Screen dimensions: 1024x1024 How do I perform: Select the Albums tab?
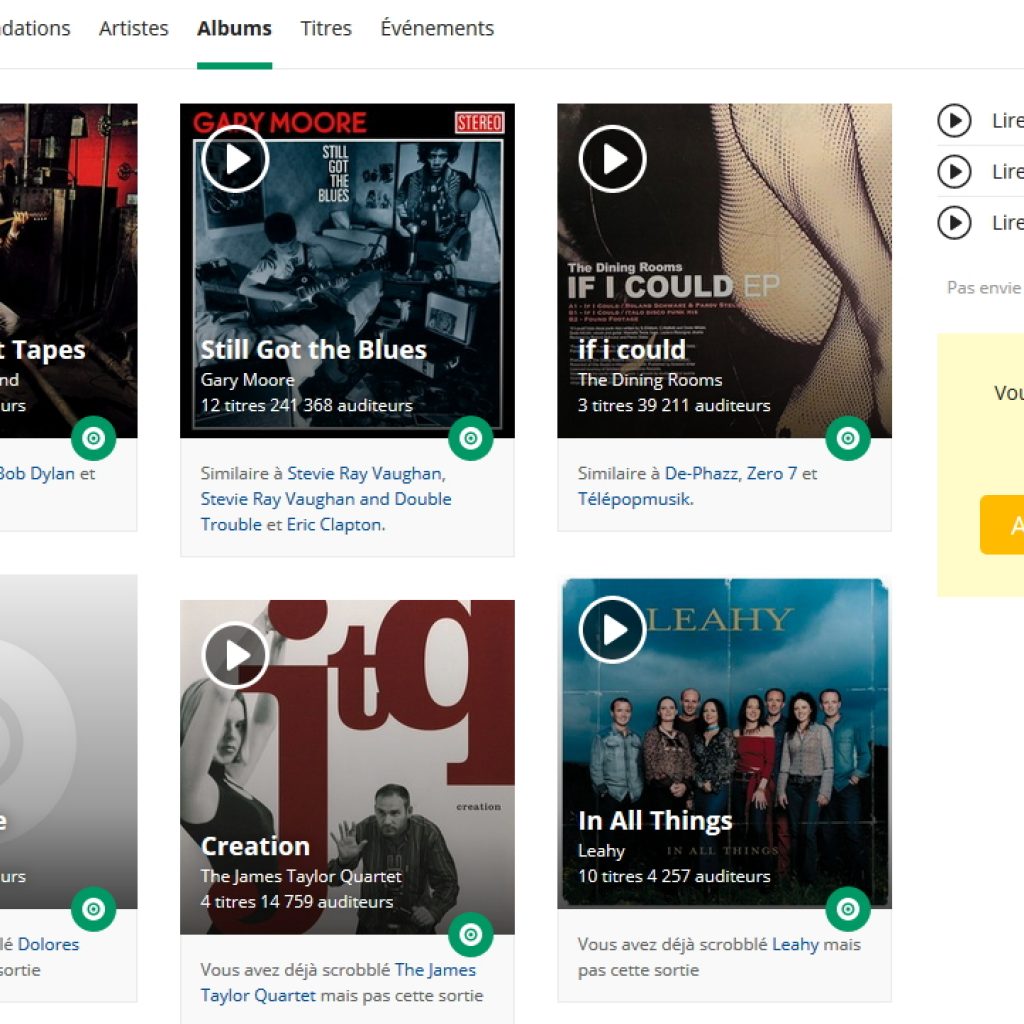click(x=234, y=28)
